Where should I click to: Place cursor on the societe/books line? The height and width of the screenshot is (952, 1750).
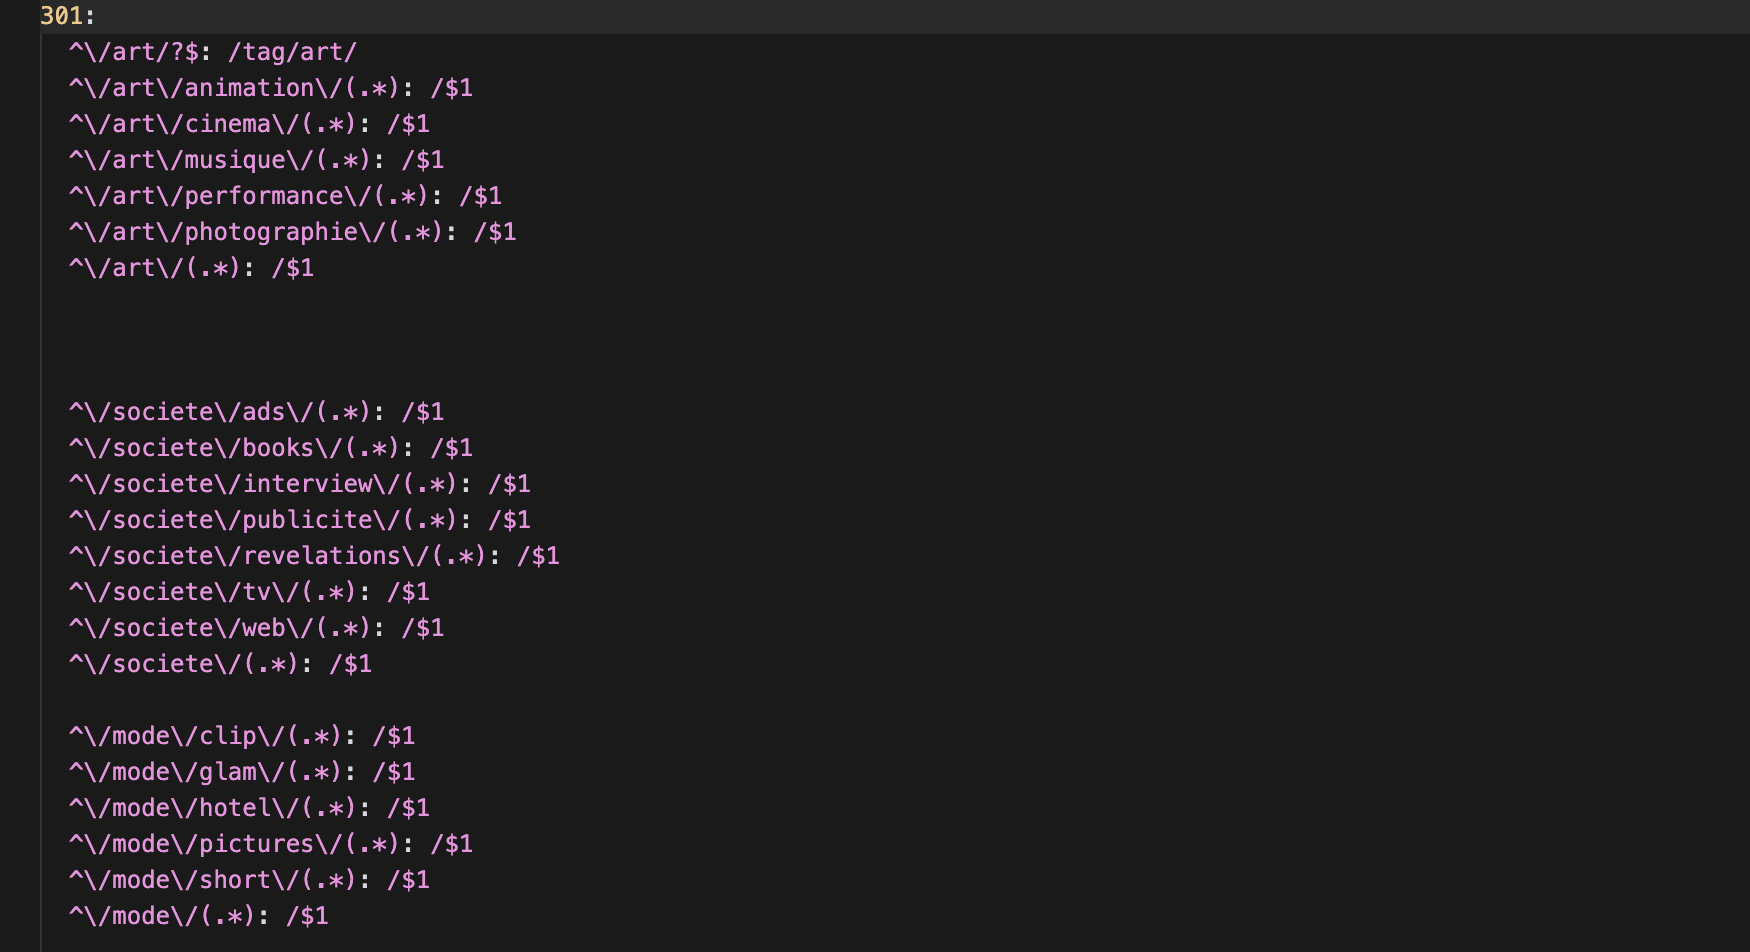(270, 448)
